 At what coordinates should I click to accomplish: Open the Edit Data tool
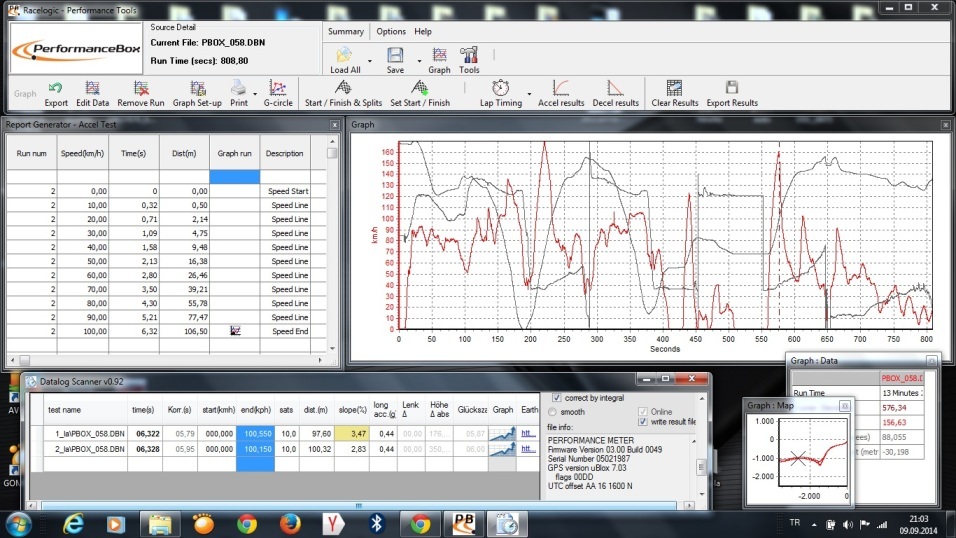(92, 89)
